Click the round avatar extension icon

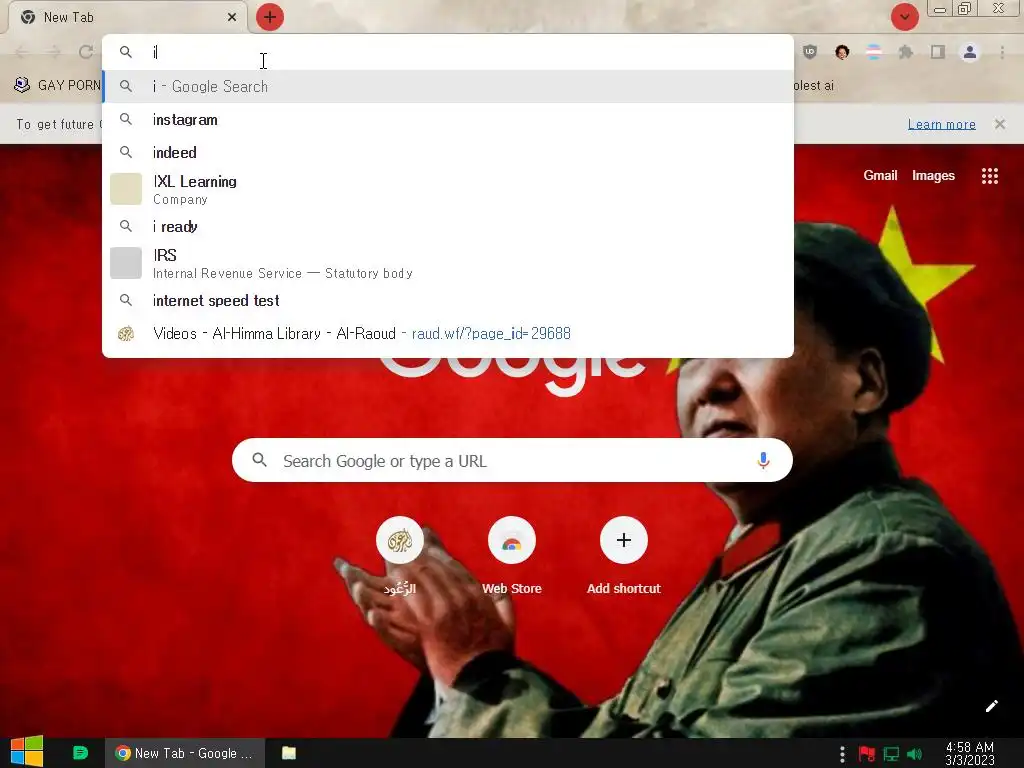[842, 52]
